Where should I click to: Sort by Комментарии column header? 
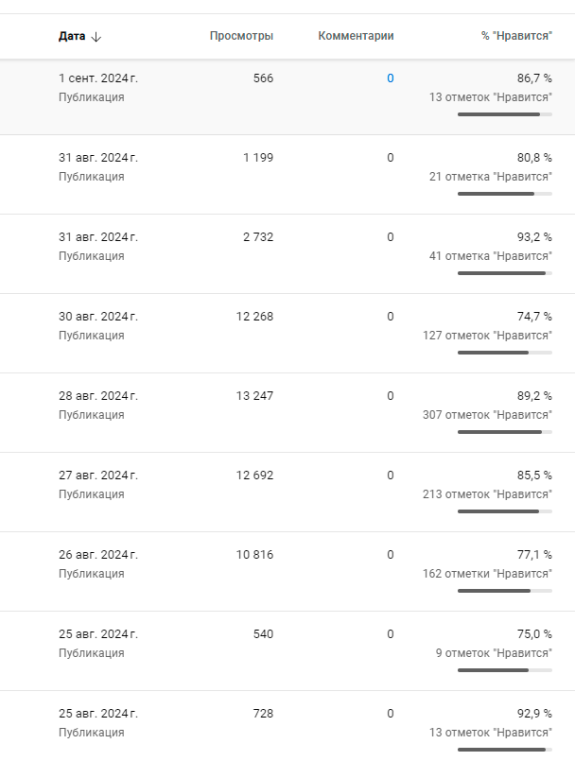(356, 36)
